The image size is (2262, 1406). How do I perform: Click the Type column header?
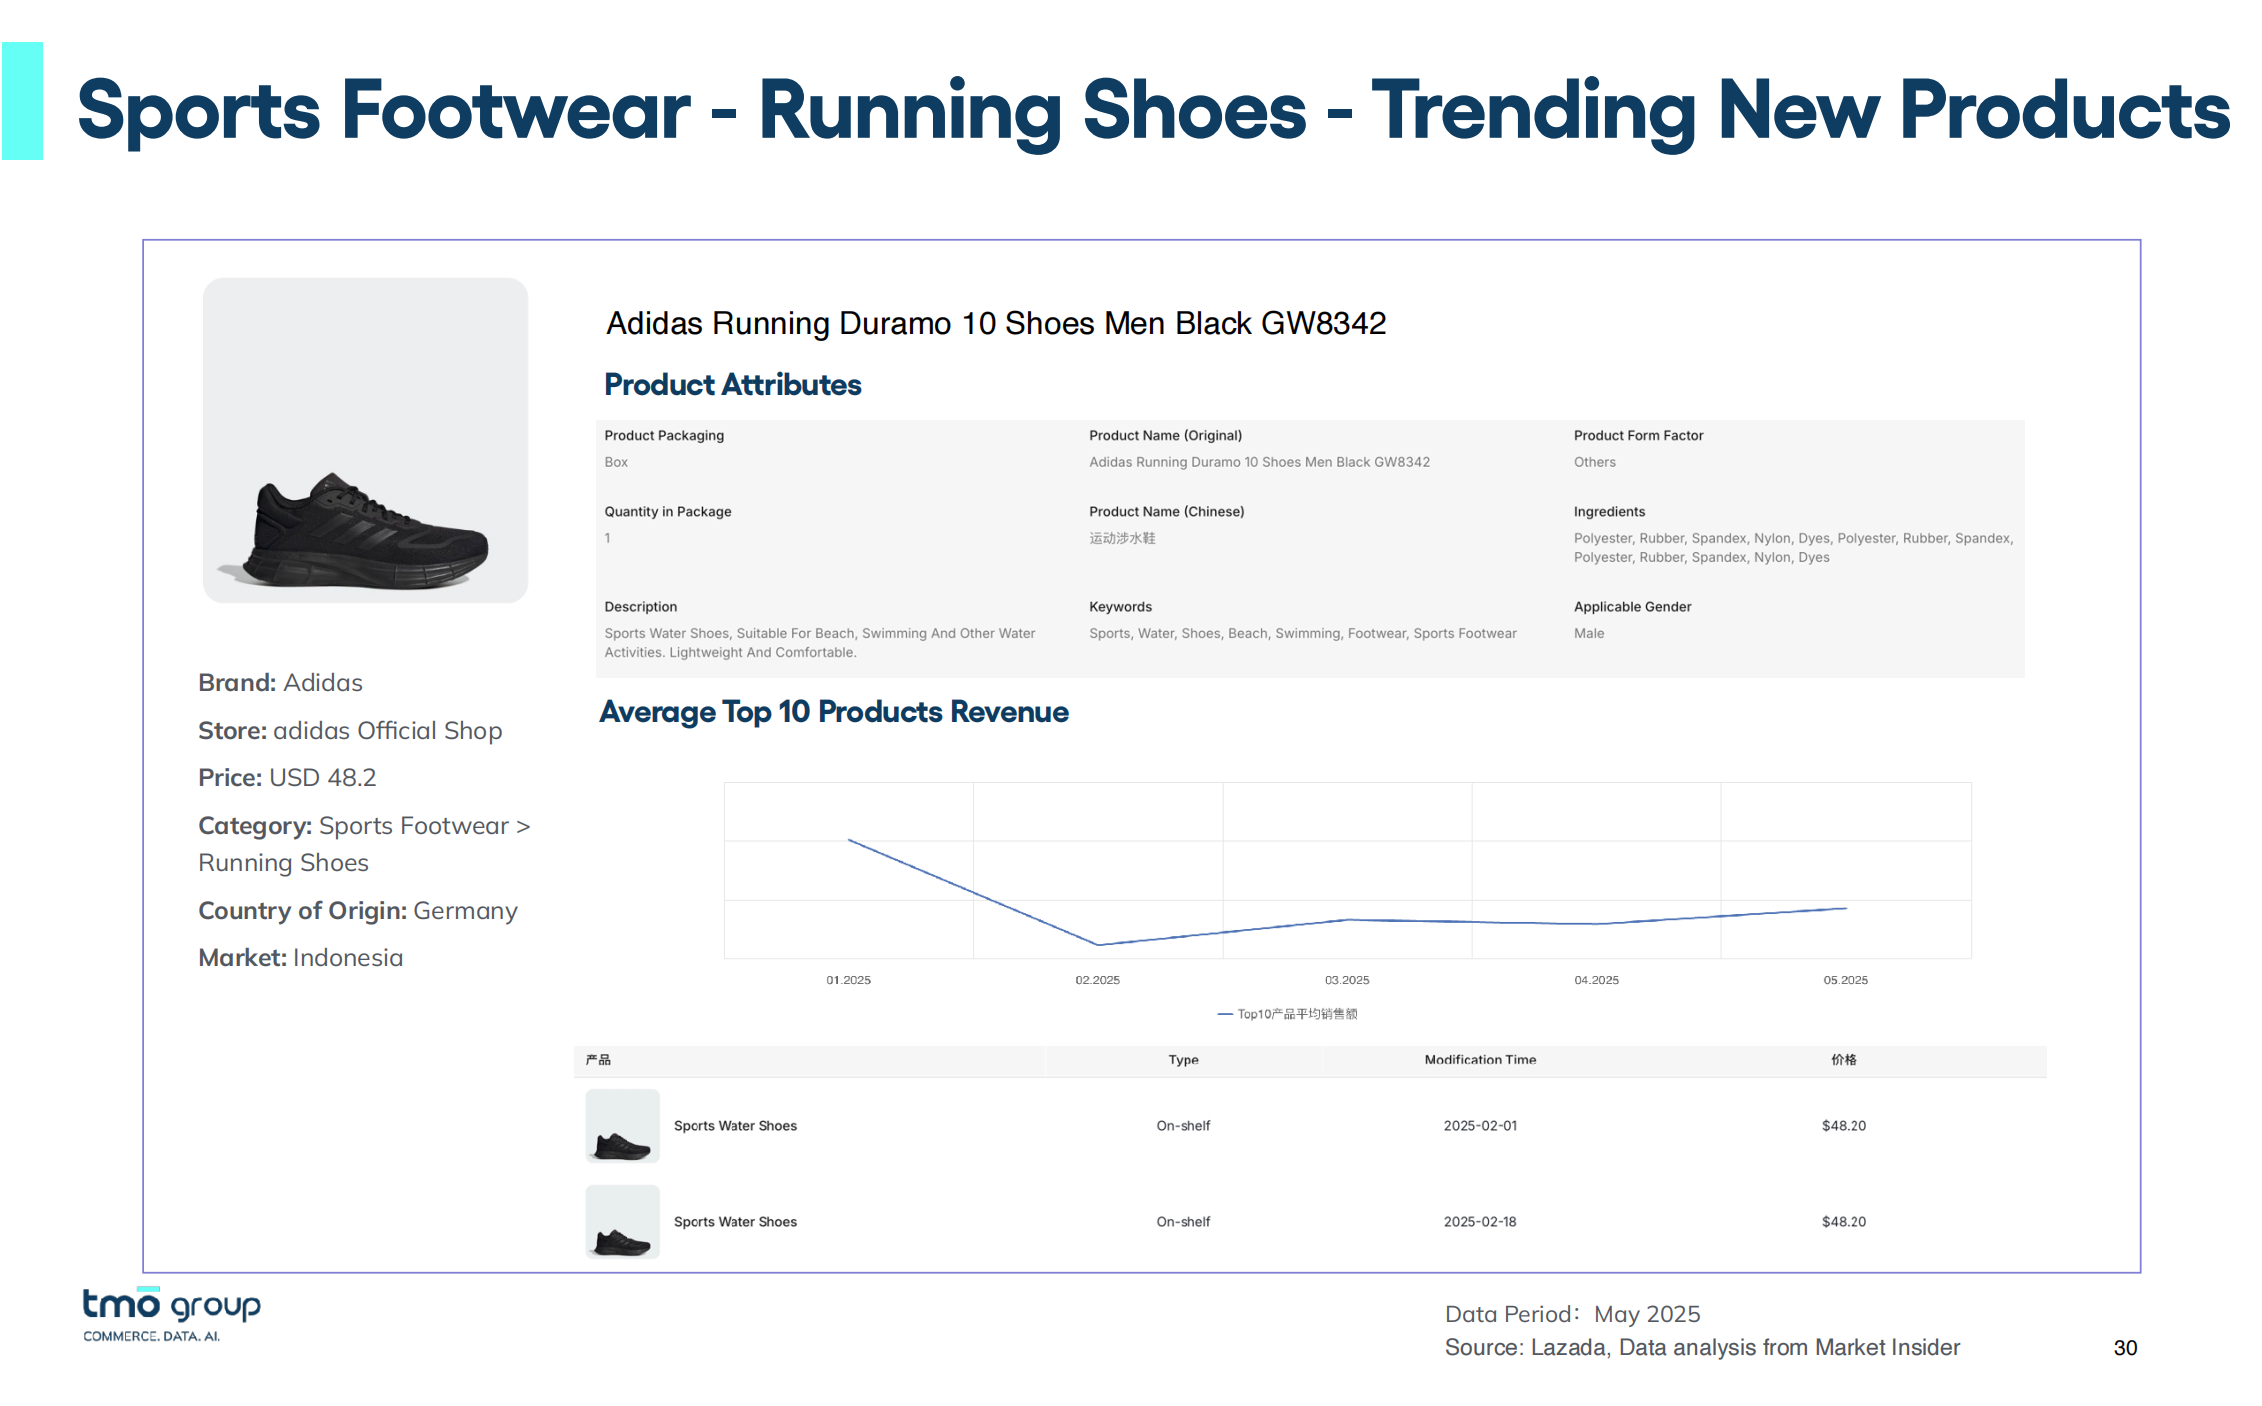point(1183,1060)
